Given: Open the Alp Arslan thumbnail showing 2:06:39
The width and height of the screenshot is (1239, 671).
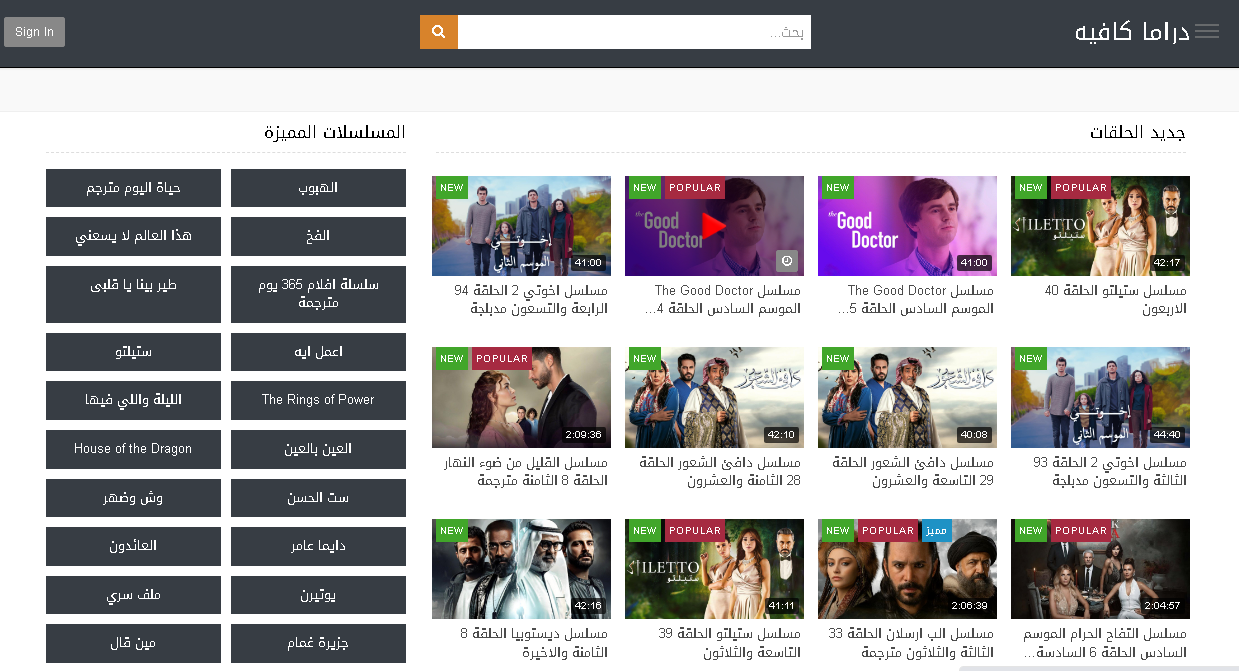Looking at the screenshot, I should click(907, 569).
